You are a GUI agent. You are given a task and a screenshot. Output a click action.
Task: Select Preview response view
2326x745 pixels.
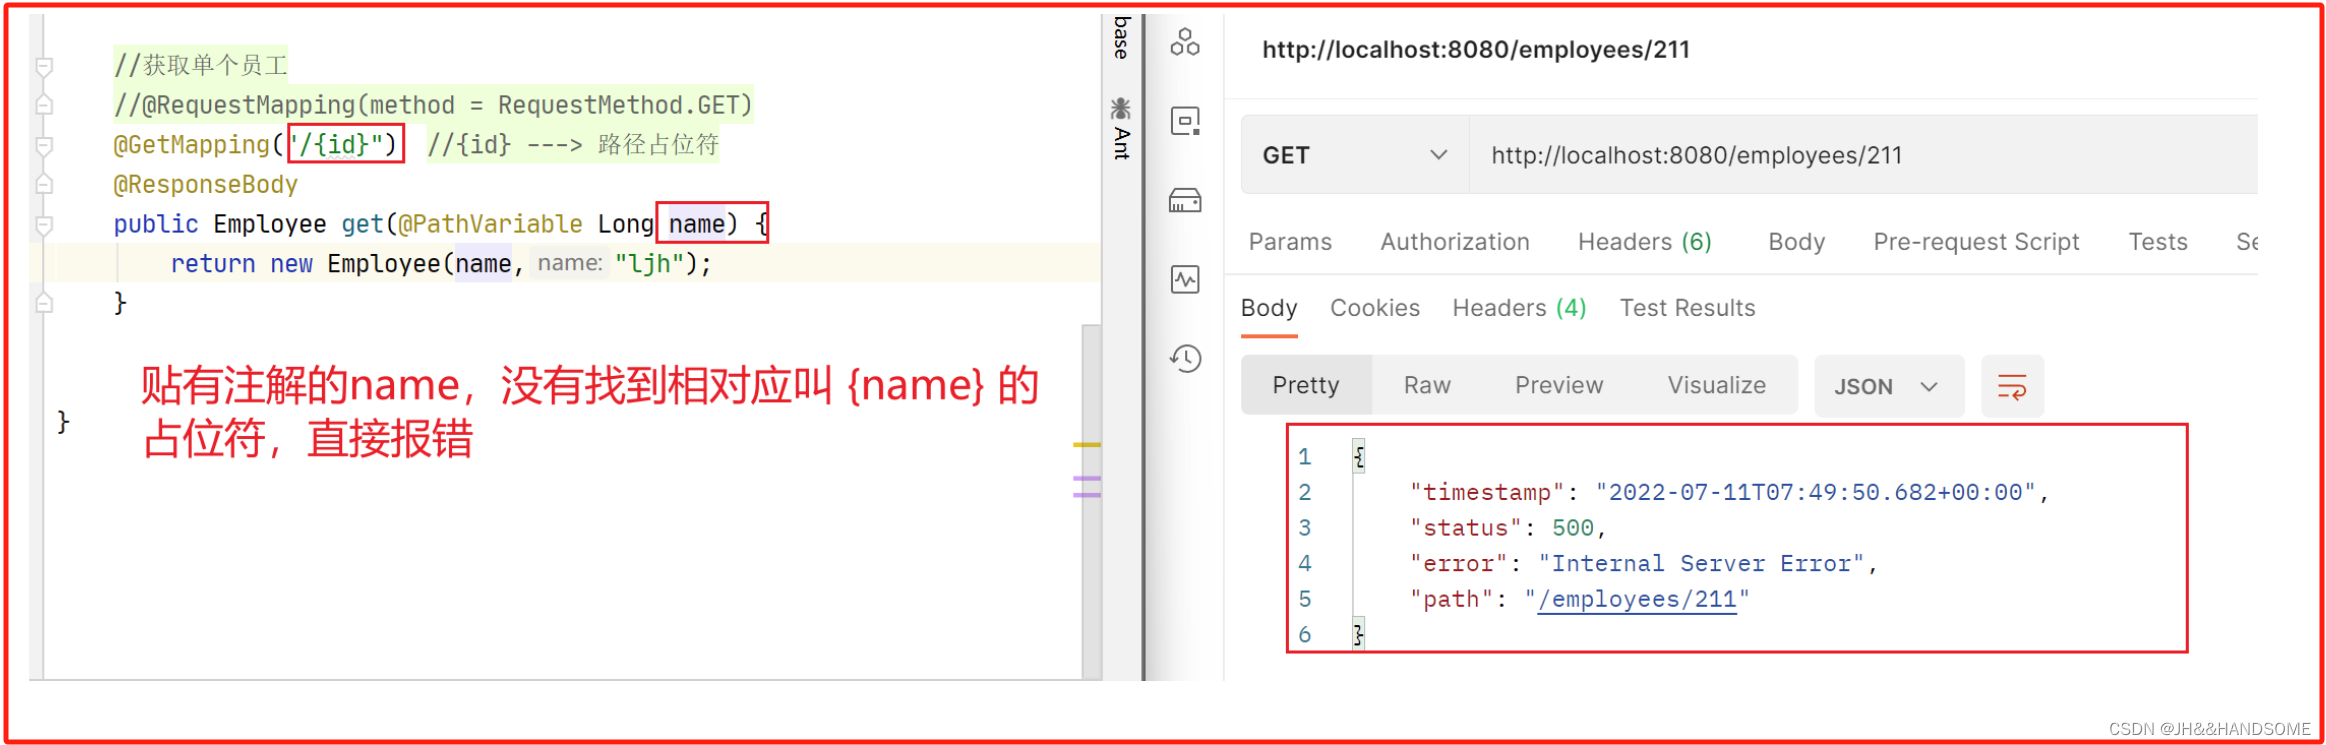coord(1558,386)
